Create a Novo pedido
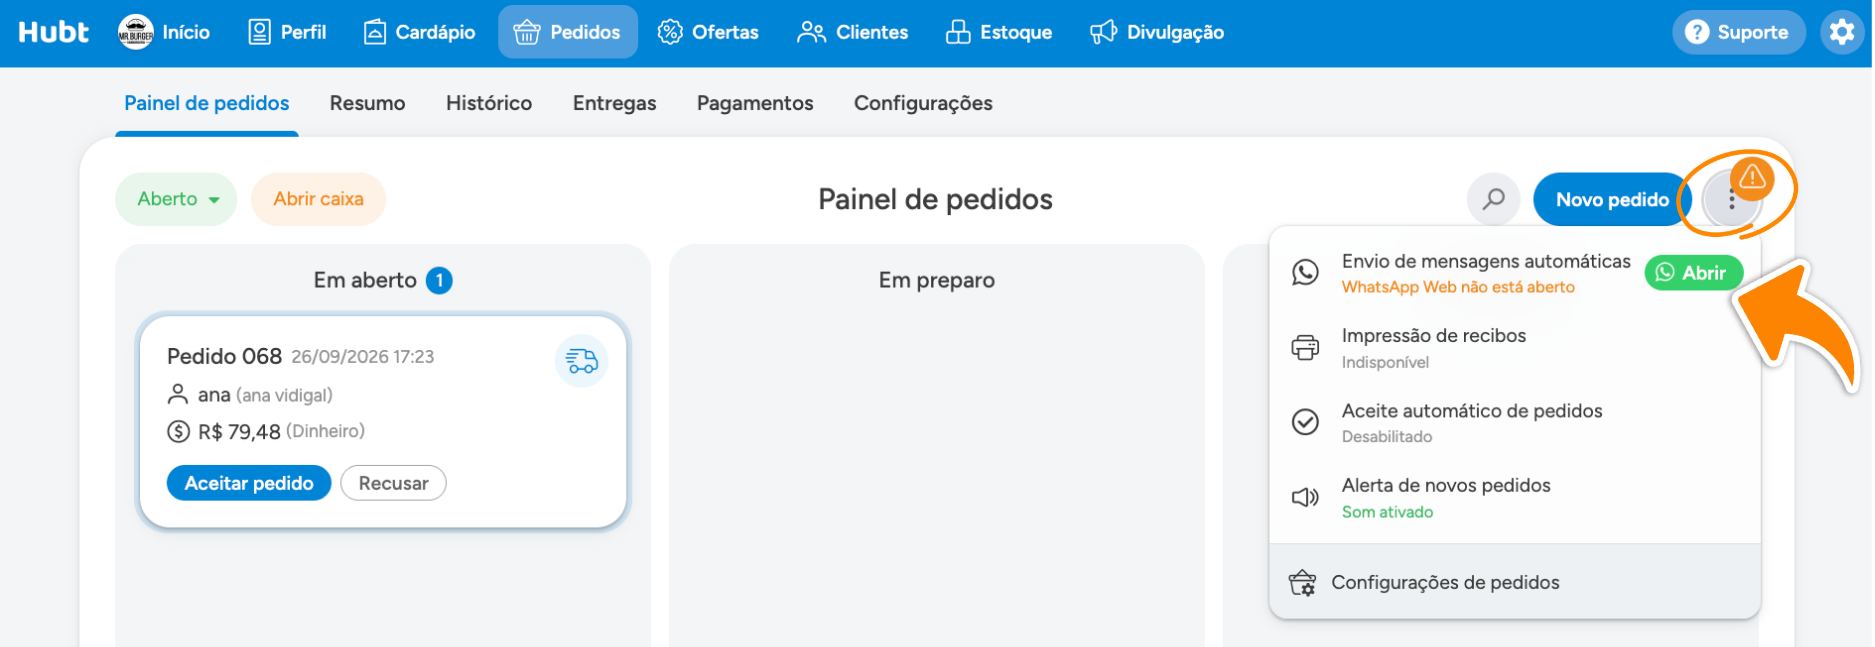 coord(1612,199)
